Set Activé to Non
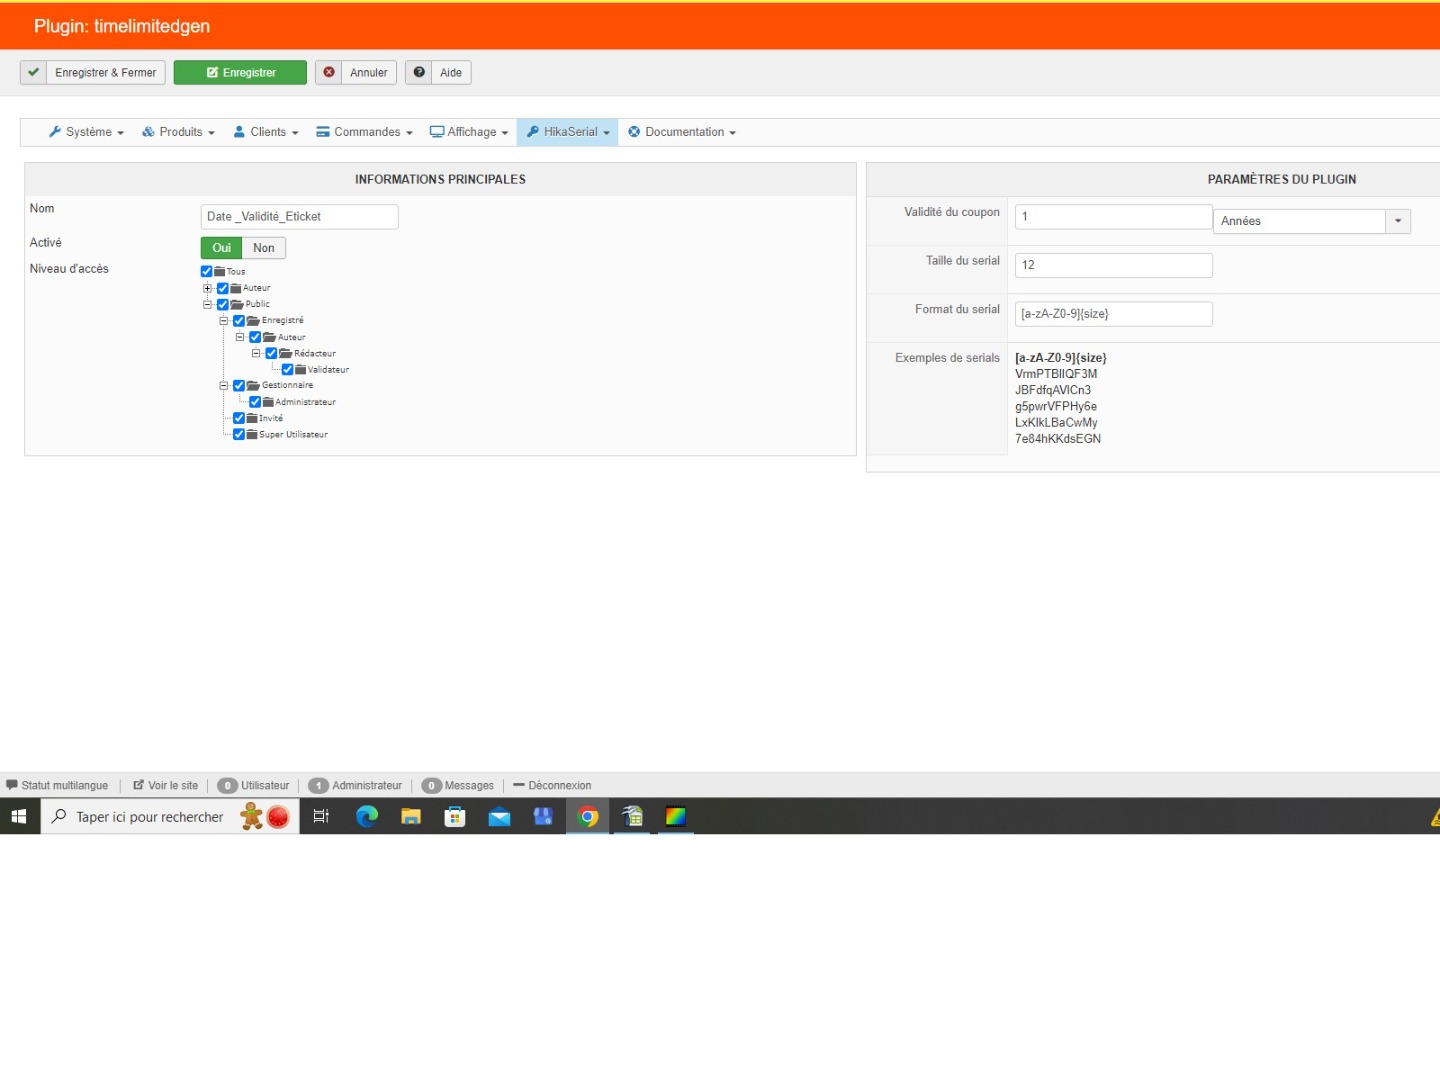 (264, 248)
